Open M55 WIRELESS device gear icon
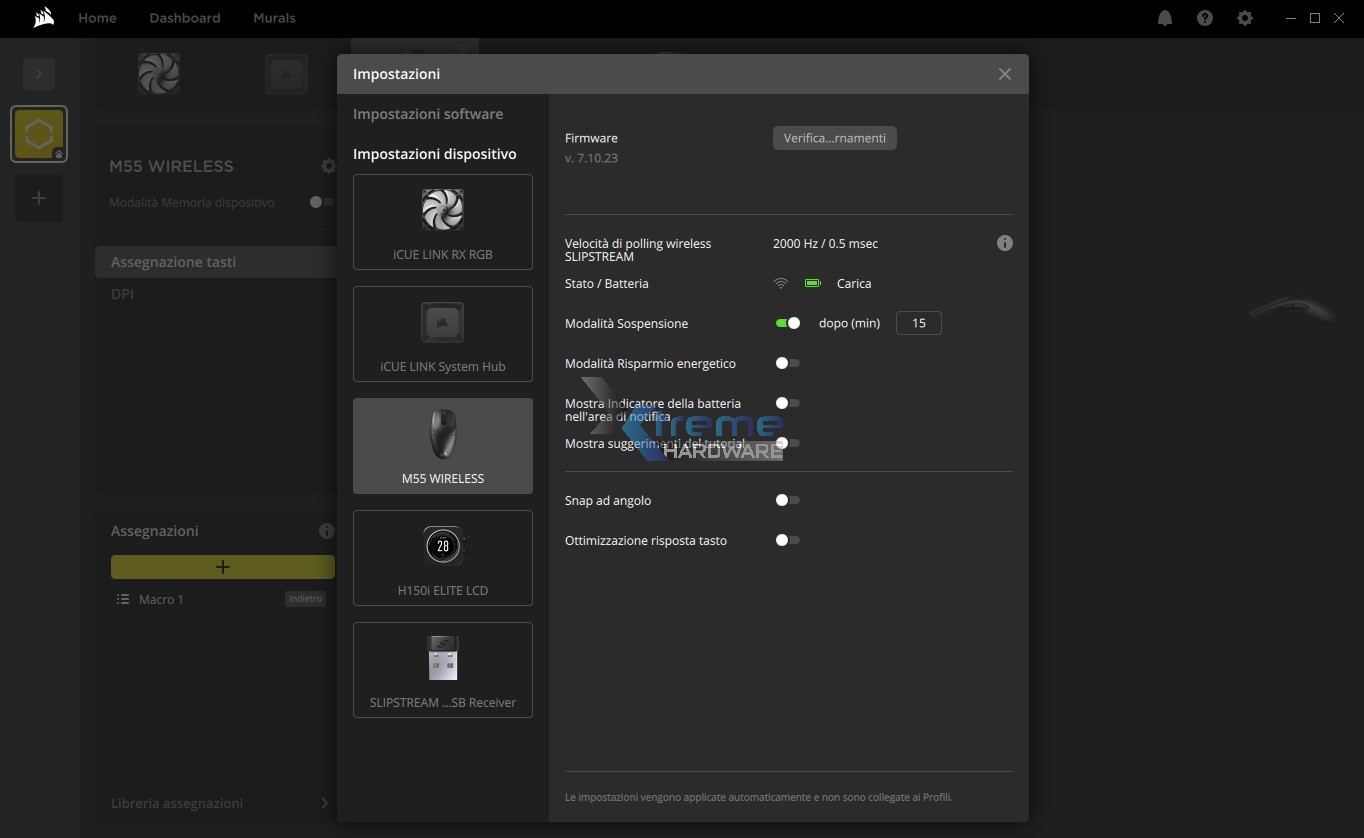This screenshot has width=1364, height=838. pyautogui.click(x=328, y=166)
